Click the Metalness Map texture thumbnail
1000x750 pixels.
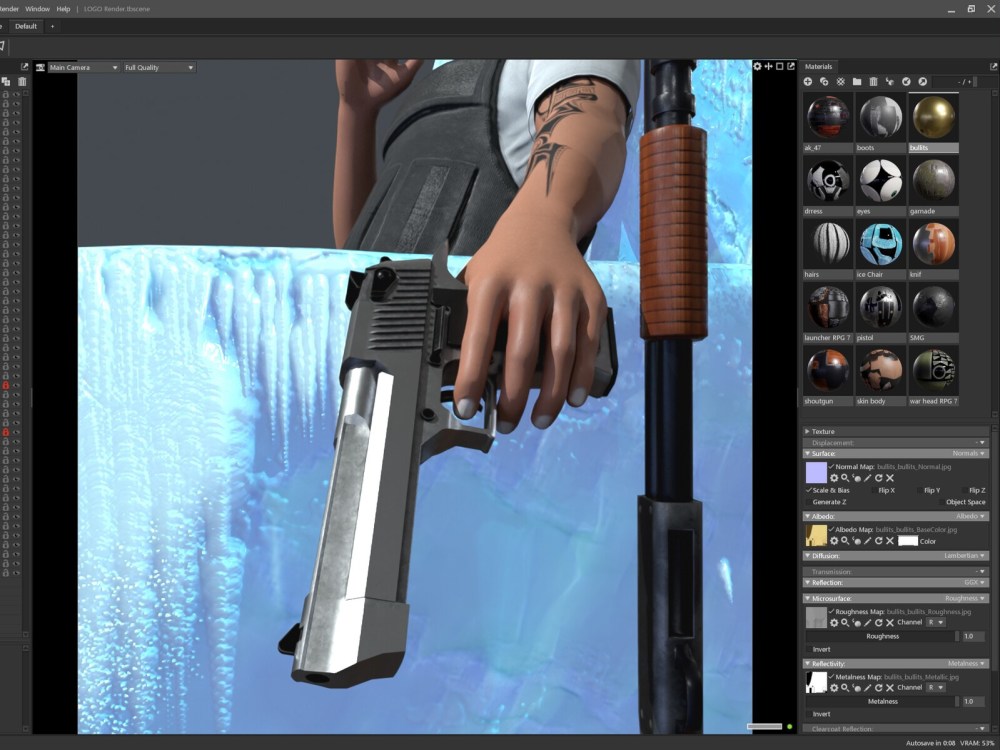tap(816, 682)
